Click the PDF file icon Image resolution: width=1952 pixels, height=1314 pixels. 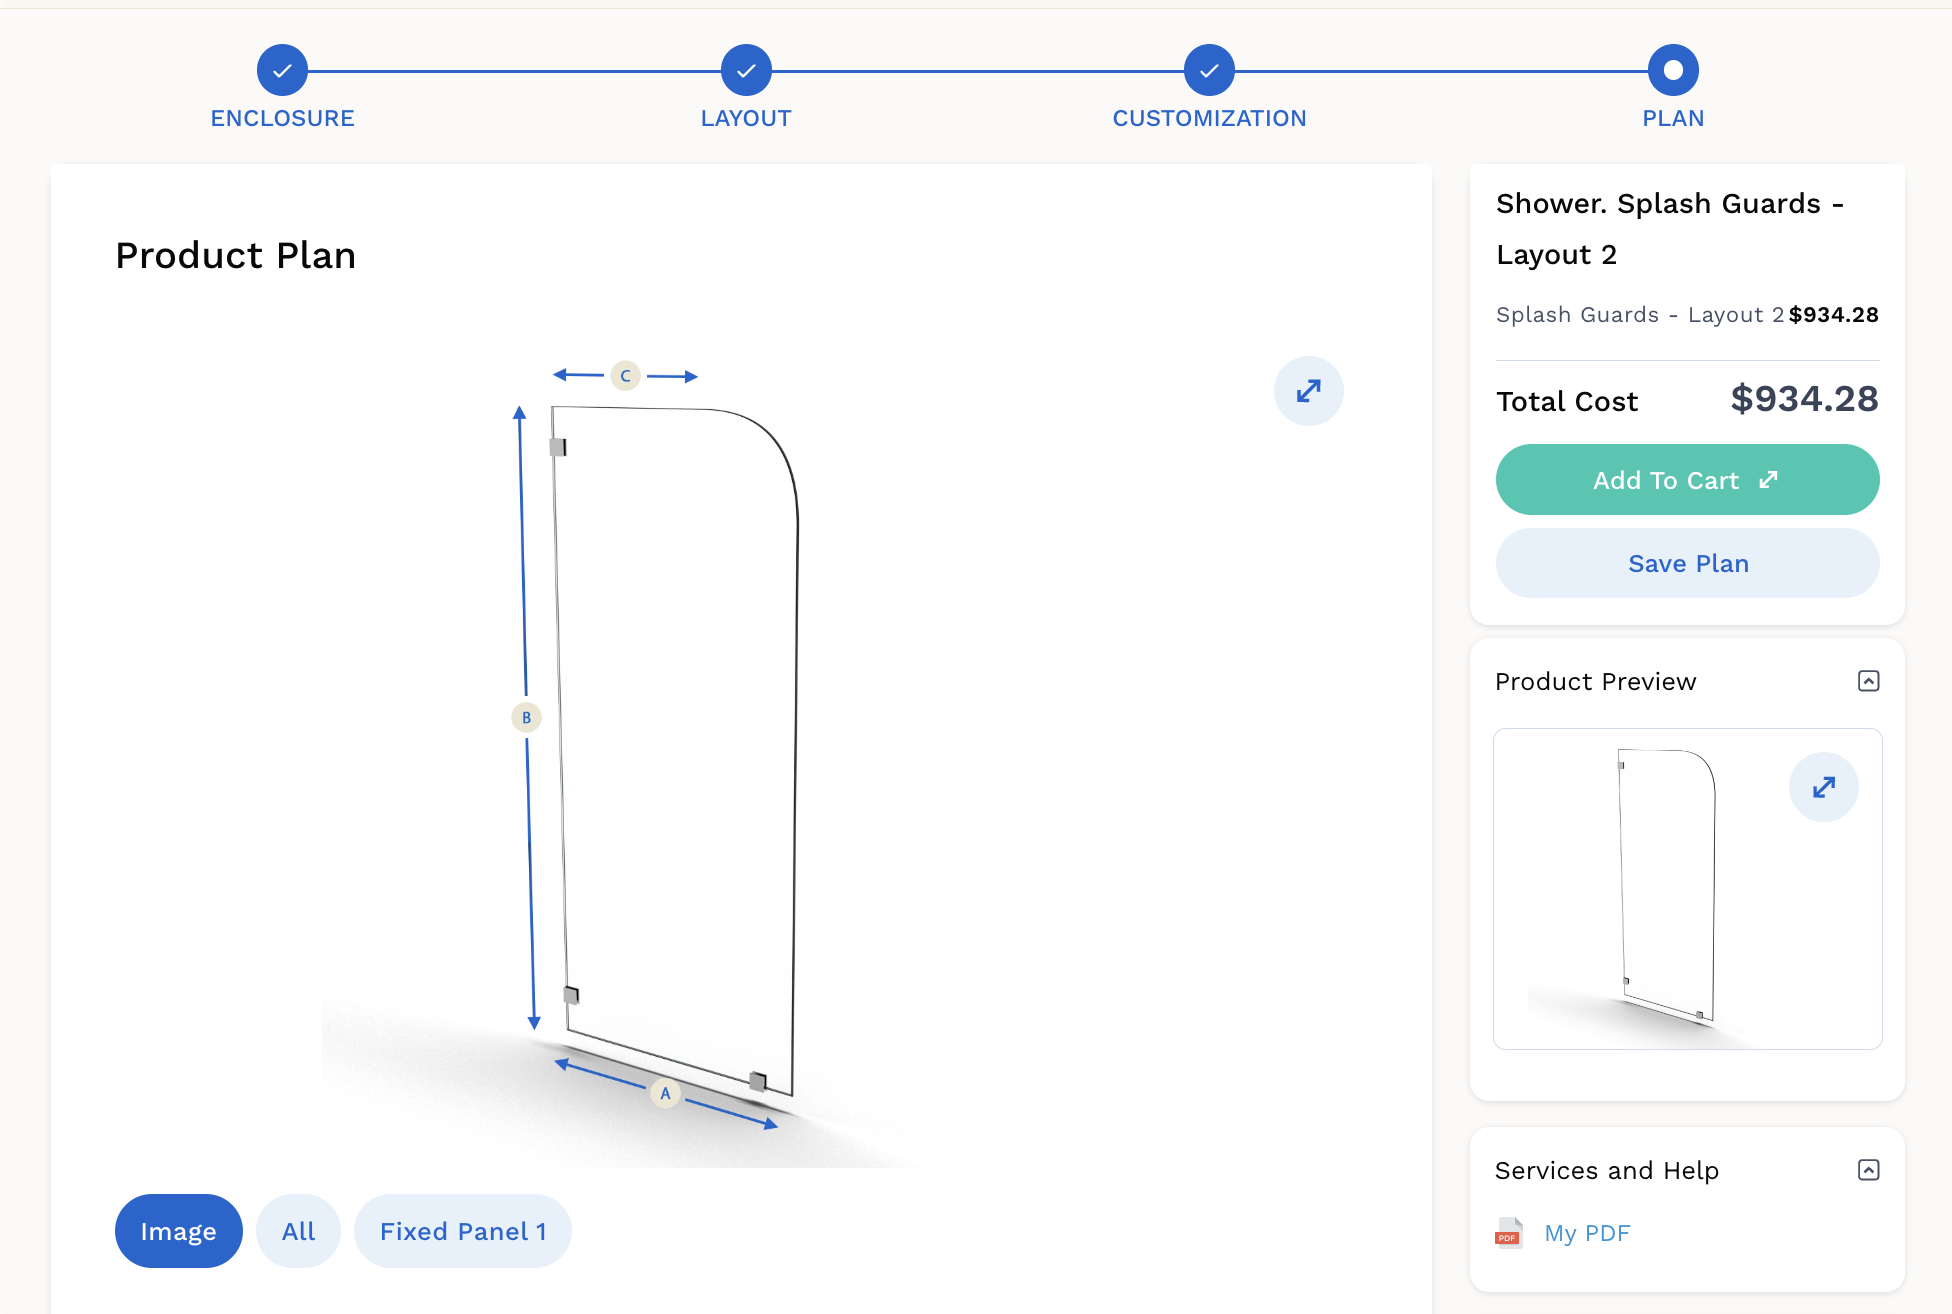(x=1509, y=1233)
